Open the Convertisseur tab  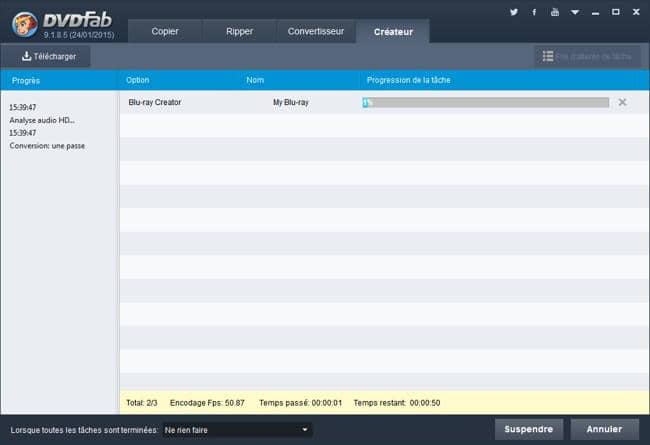315,31
